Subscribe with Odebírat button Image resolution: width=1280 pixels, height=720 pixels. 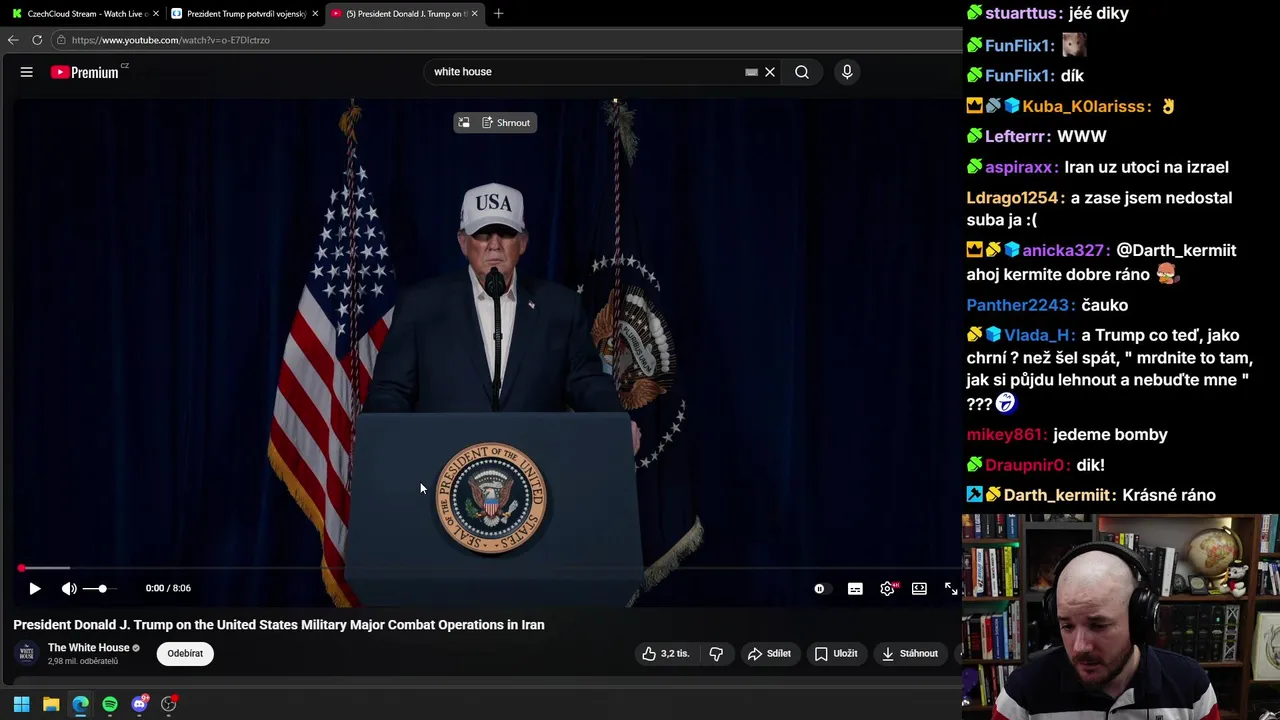click(185, 654)
